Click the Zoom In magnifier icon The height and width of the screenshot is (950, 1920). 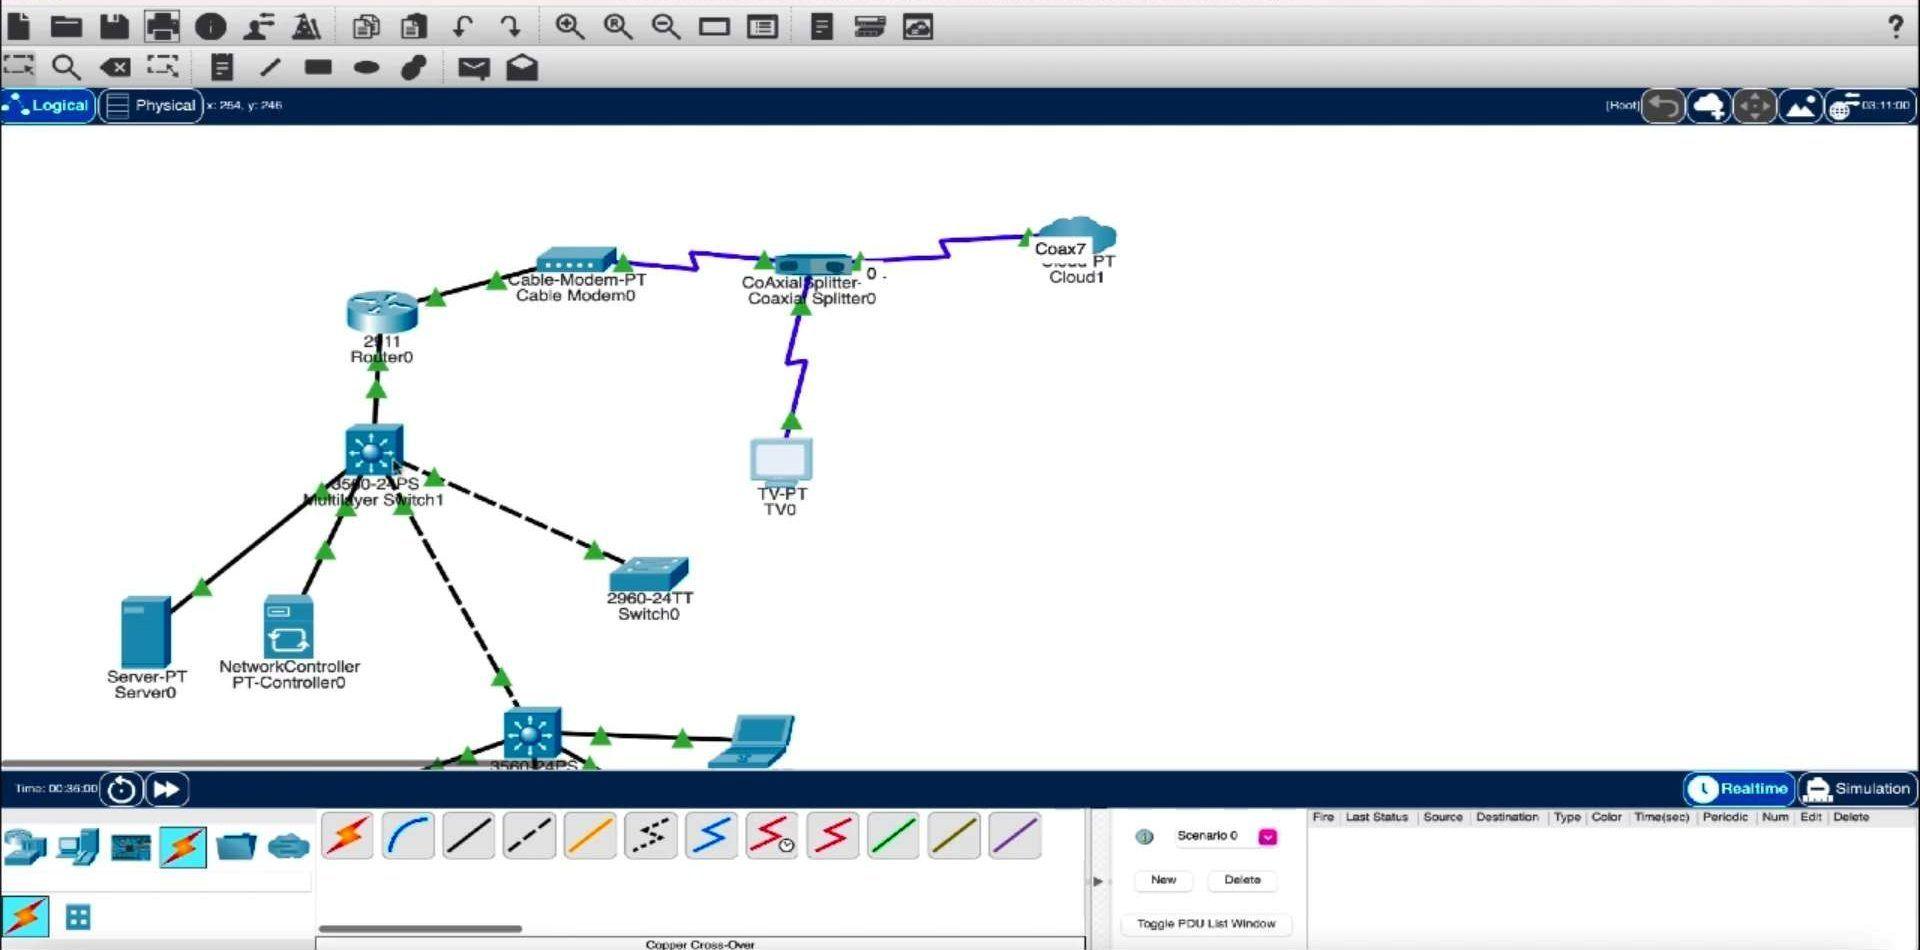[569, 26]
